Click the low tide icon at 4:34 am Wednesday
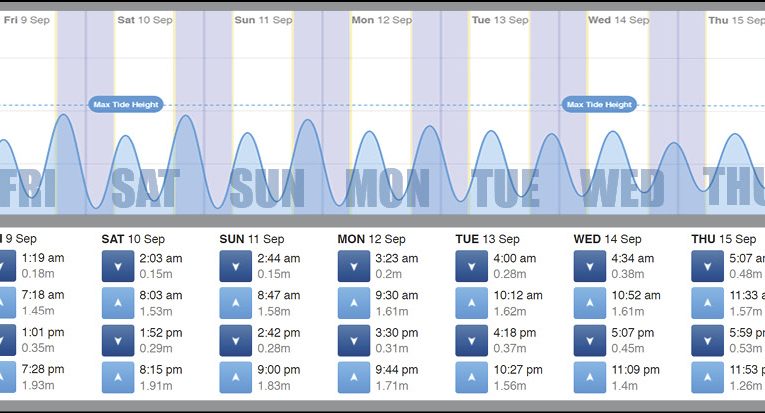The width and height of the screenshot is (765, 413). tap(589, 265)
